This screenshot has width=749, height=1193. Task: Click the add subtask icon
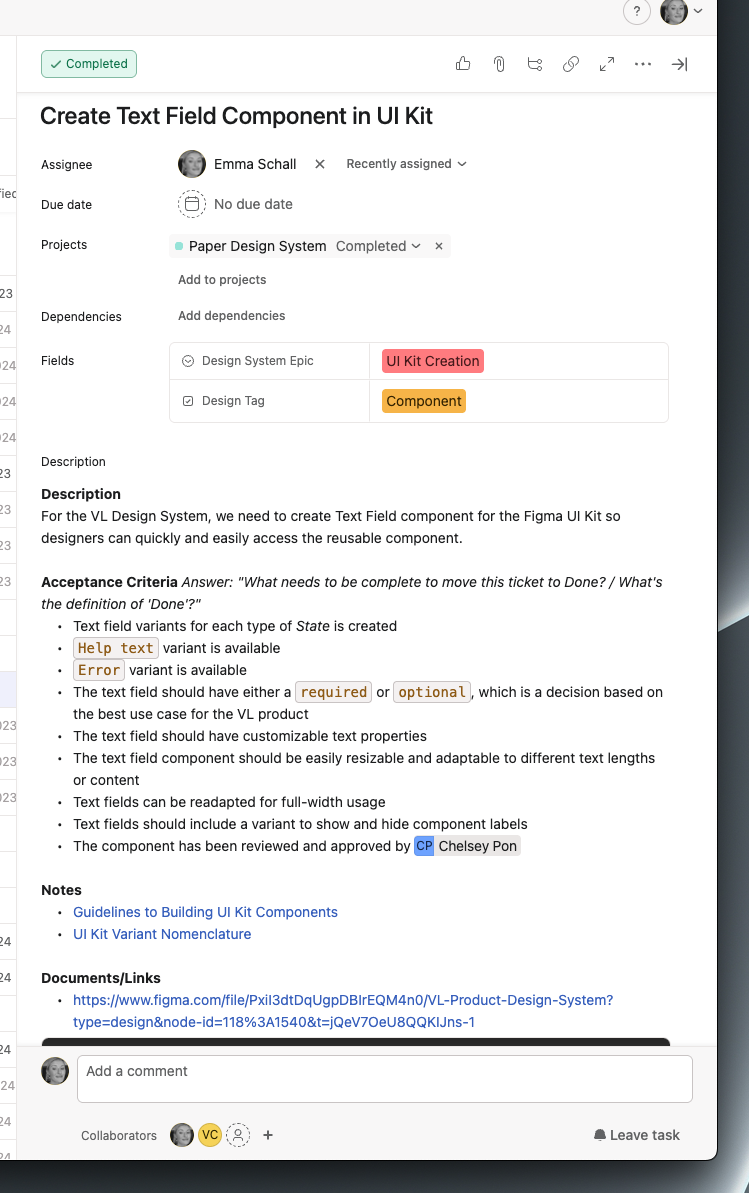coord(535,64)
